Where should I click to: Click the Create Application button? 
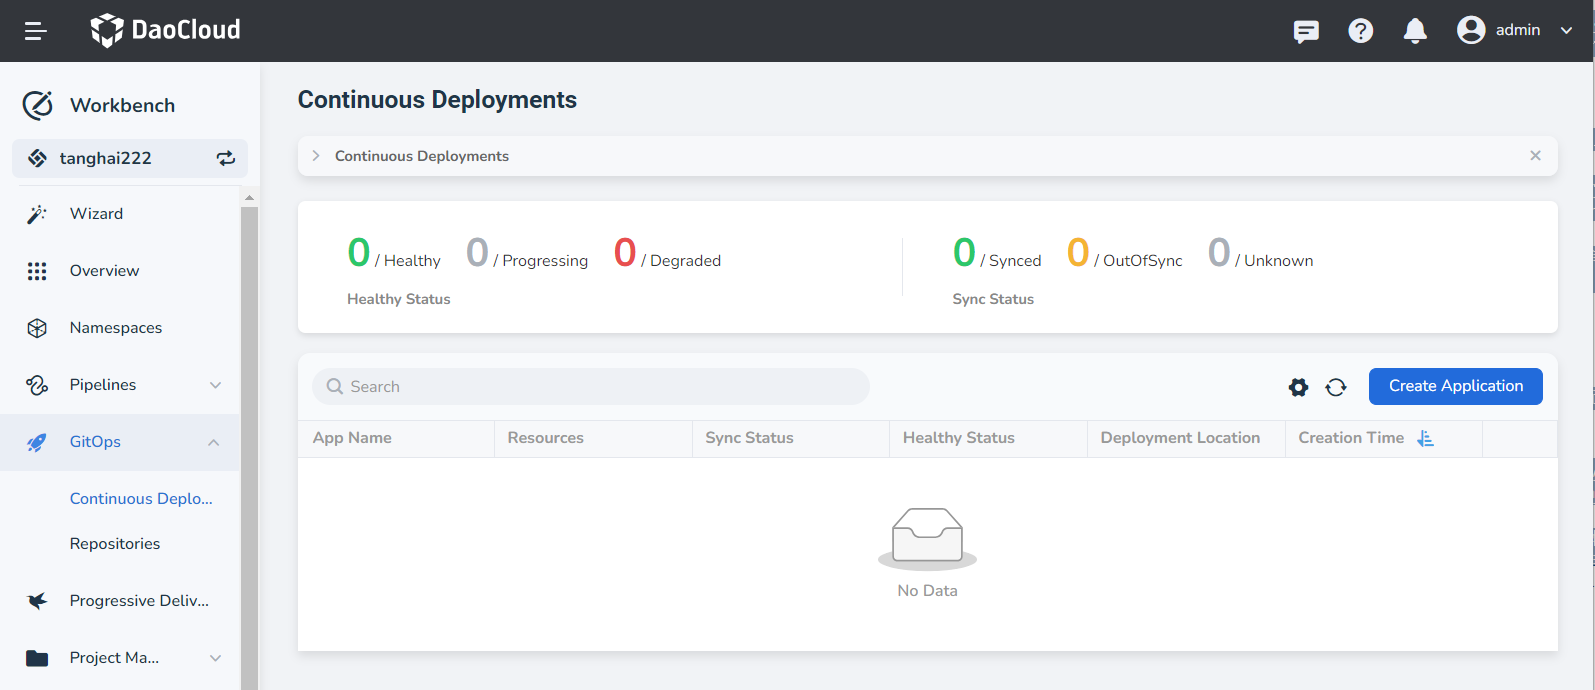coord(1455,386)
